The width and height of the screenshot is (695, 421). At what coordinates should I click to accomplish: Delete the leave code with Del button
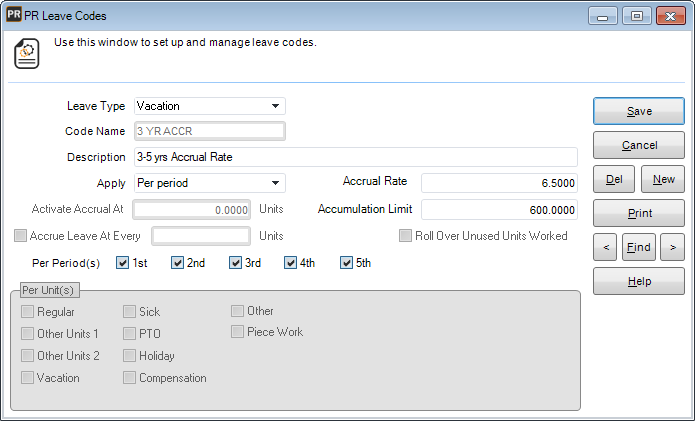coord(613,179)
